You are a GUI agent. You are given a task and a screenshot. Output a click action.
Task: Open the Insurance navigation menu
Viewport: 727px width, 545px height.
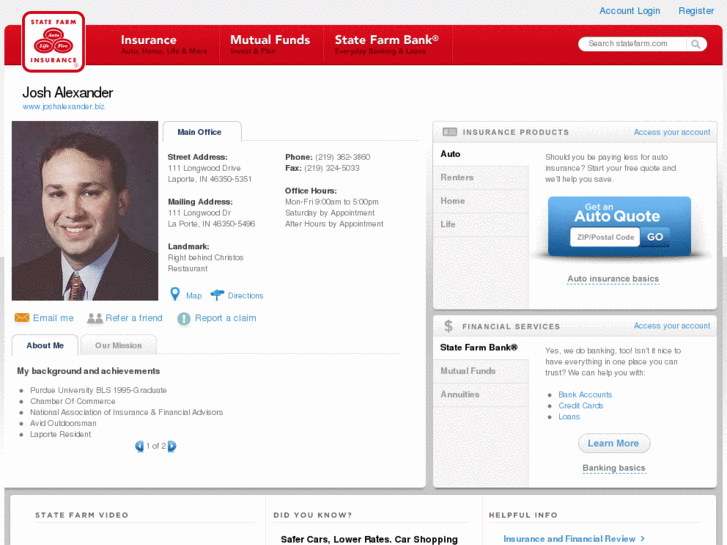(164, 45)
